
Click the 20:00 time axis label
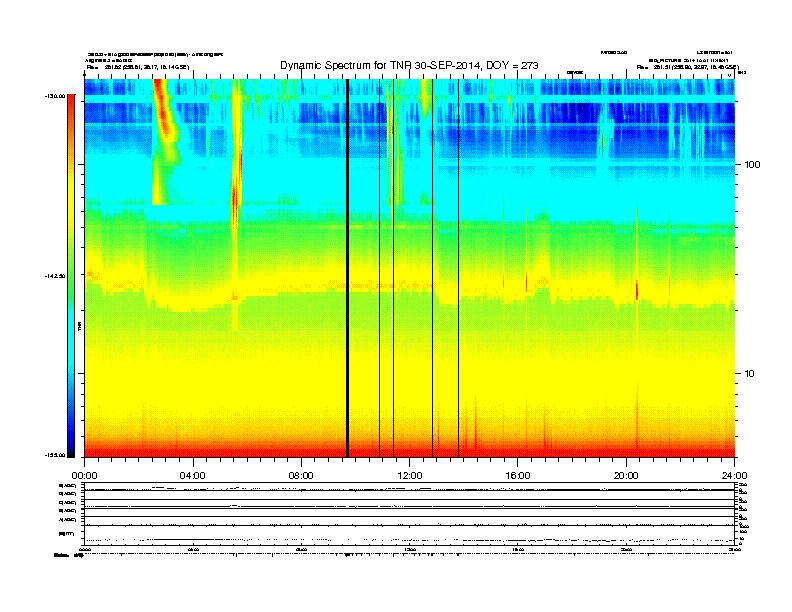click(626, 476)
